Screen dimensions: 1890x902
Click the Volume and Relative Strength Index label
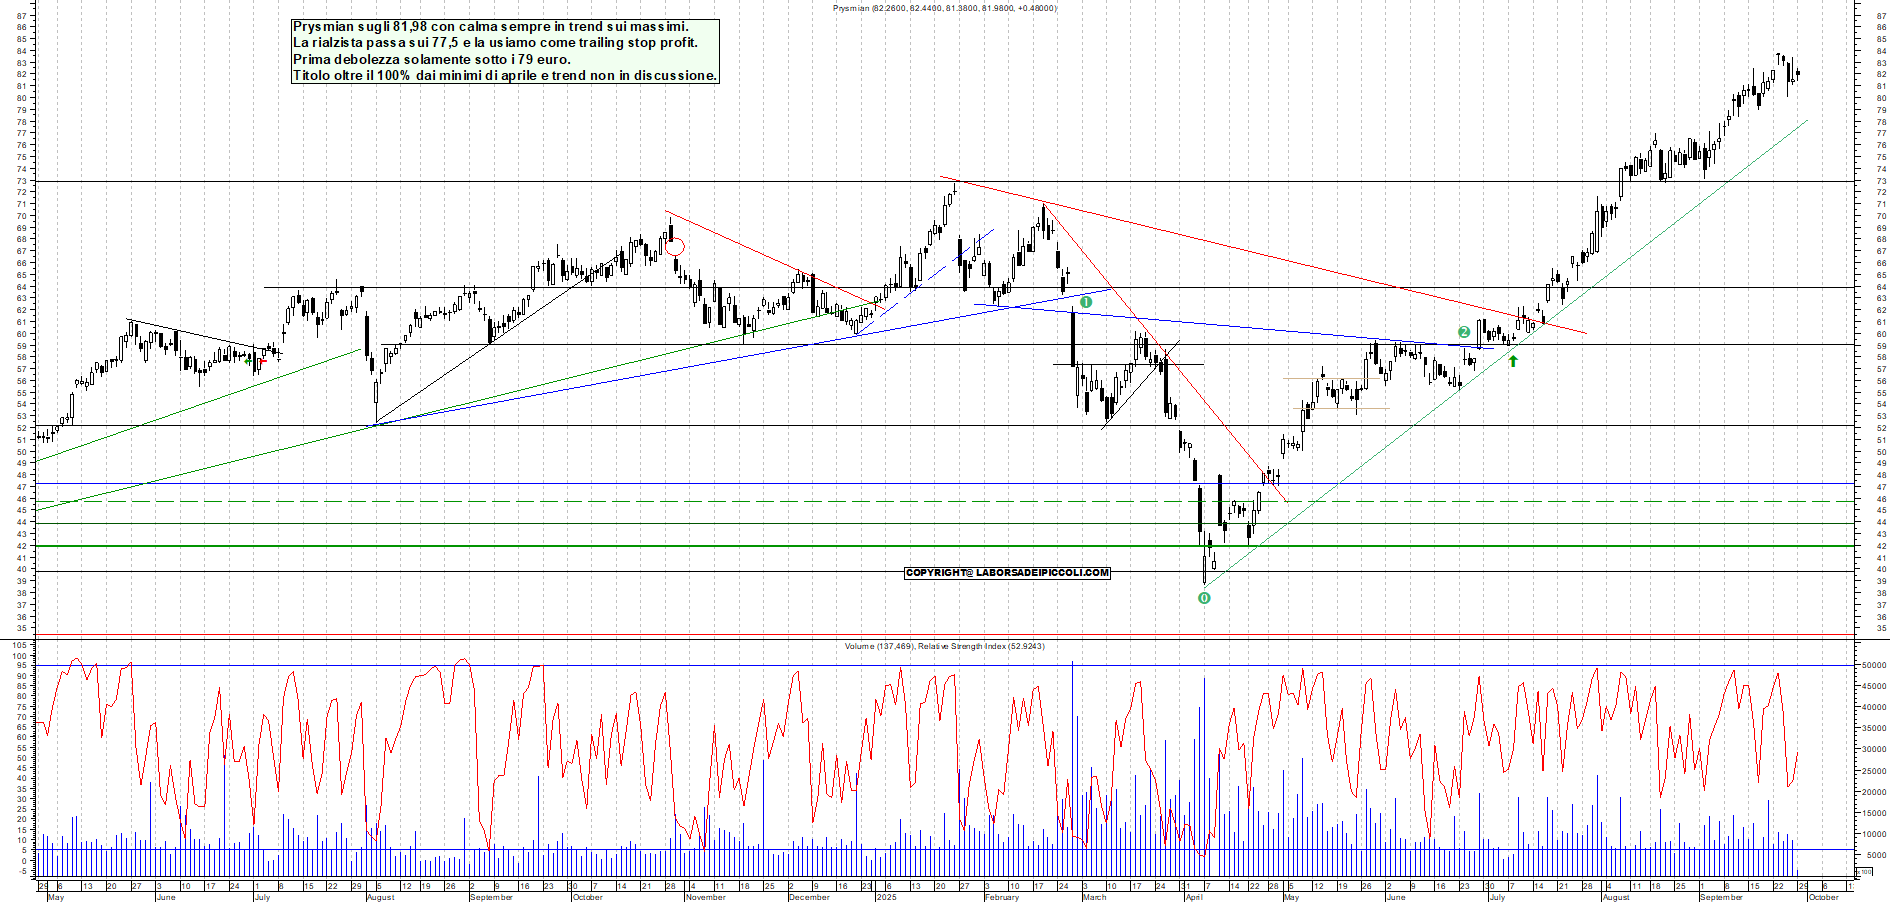944,646
